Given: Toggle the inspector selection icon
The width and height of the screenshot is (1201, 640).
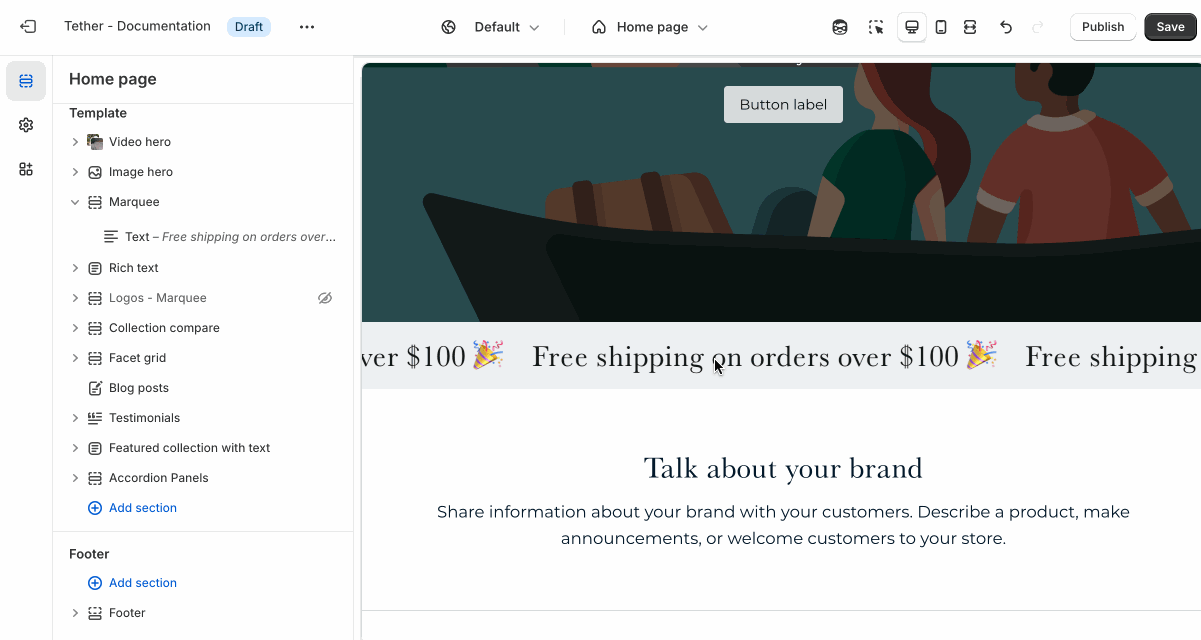Looking at the screenshot, I should [x=876, y=27].
